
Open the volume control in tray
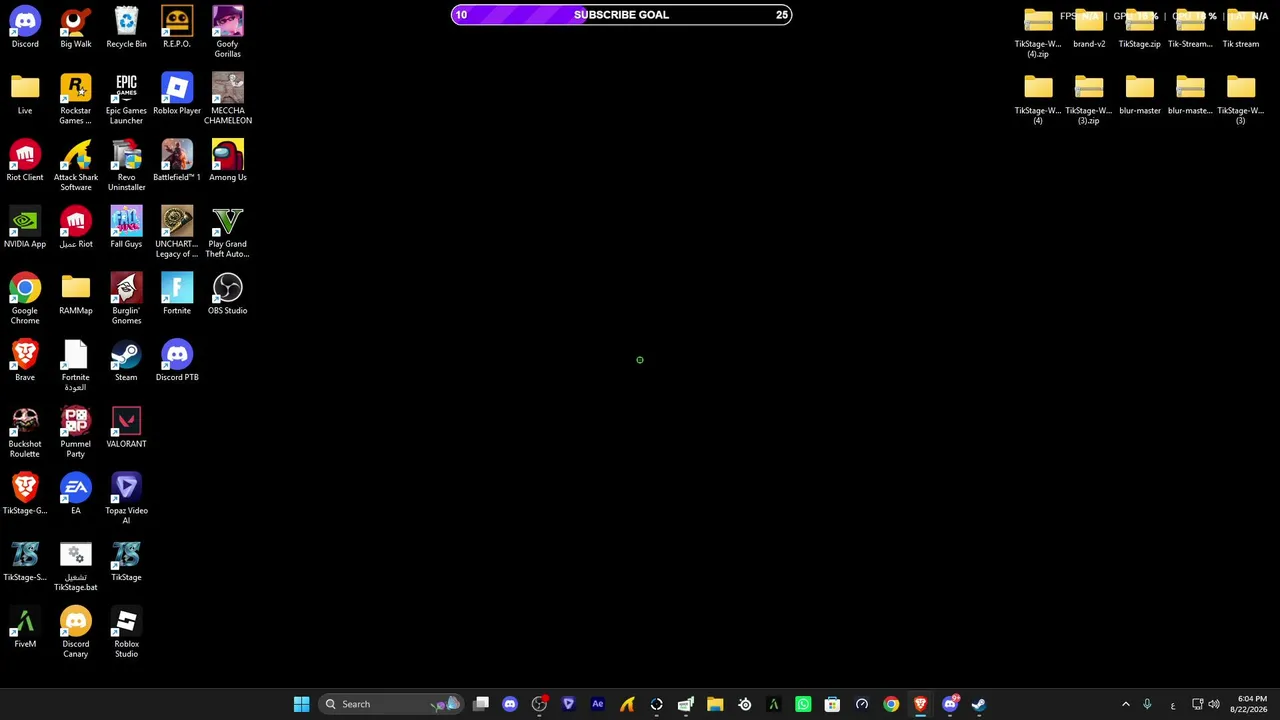point(1214,704)
